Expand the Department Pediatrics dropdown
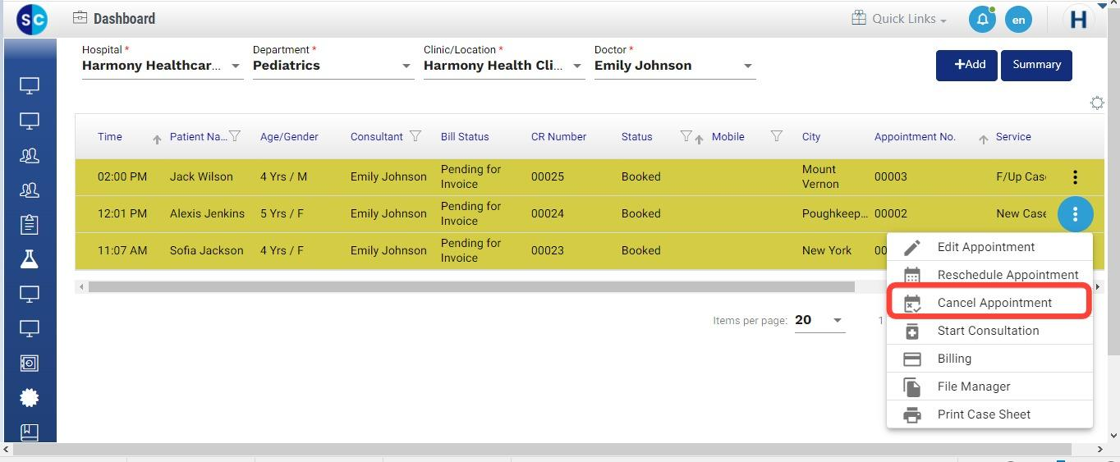This screenshot has width=1120, height=462. coord(406,66)
